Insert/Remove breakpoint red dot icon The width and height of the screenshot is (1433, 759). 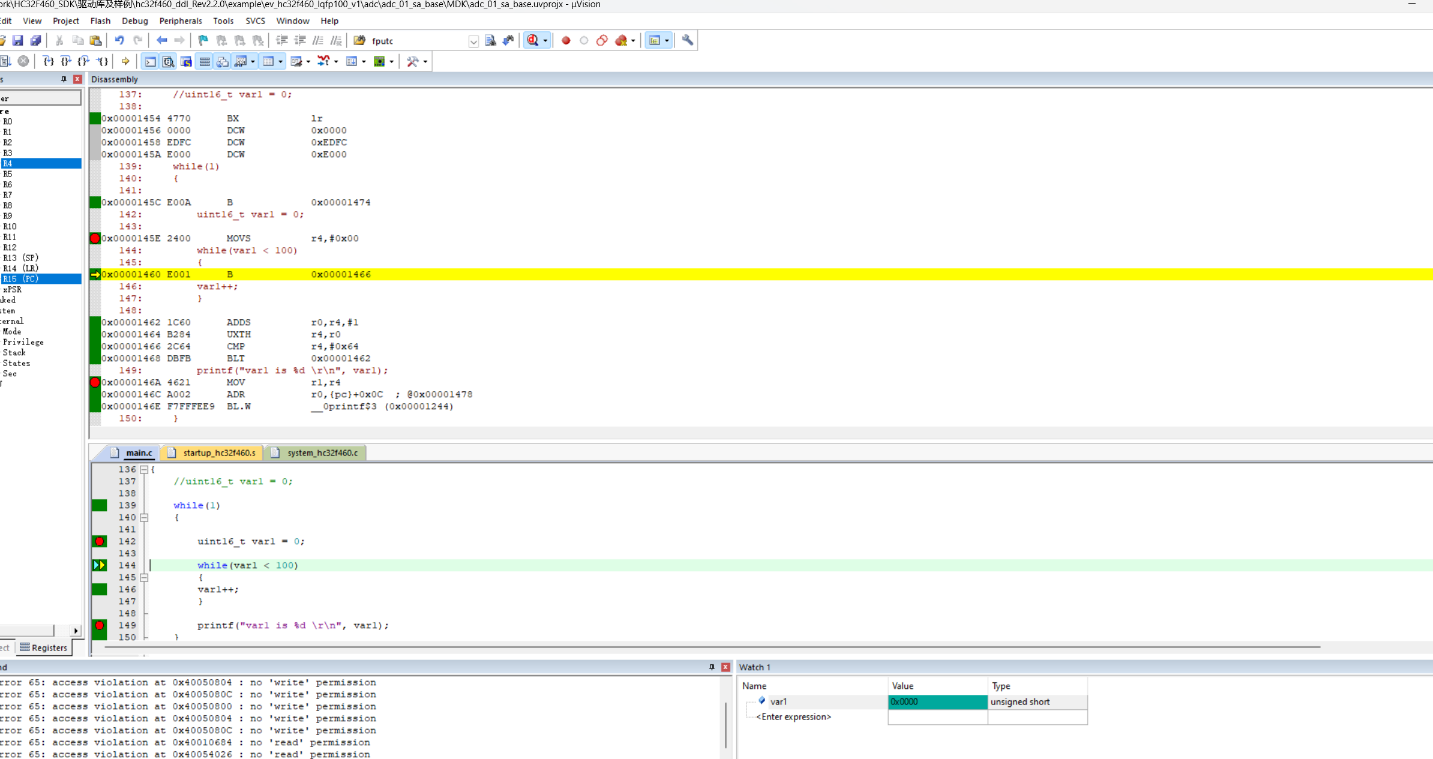[566, 41]
